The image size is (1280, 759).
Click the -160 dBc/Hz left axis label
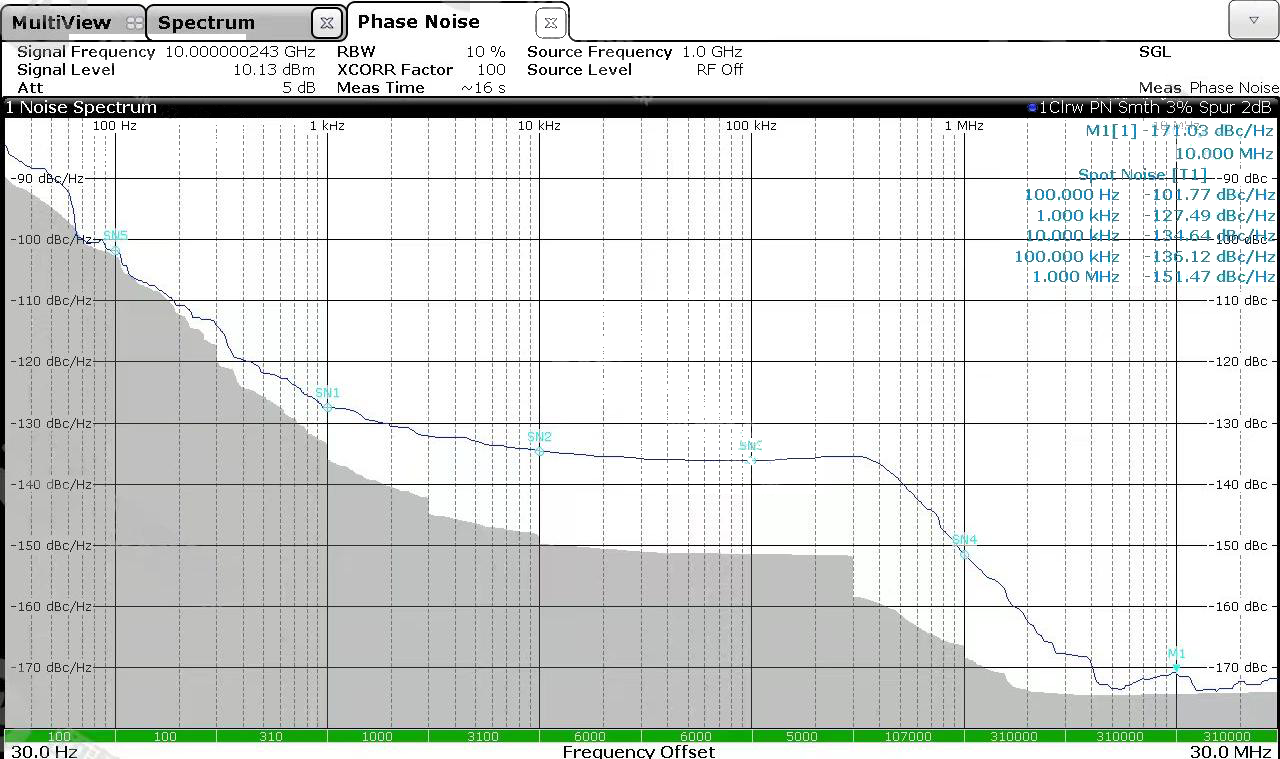[x=51, y=606]
